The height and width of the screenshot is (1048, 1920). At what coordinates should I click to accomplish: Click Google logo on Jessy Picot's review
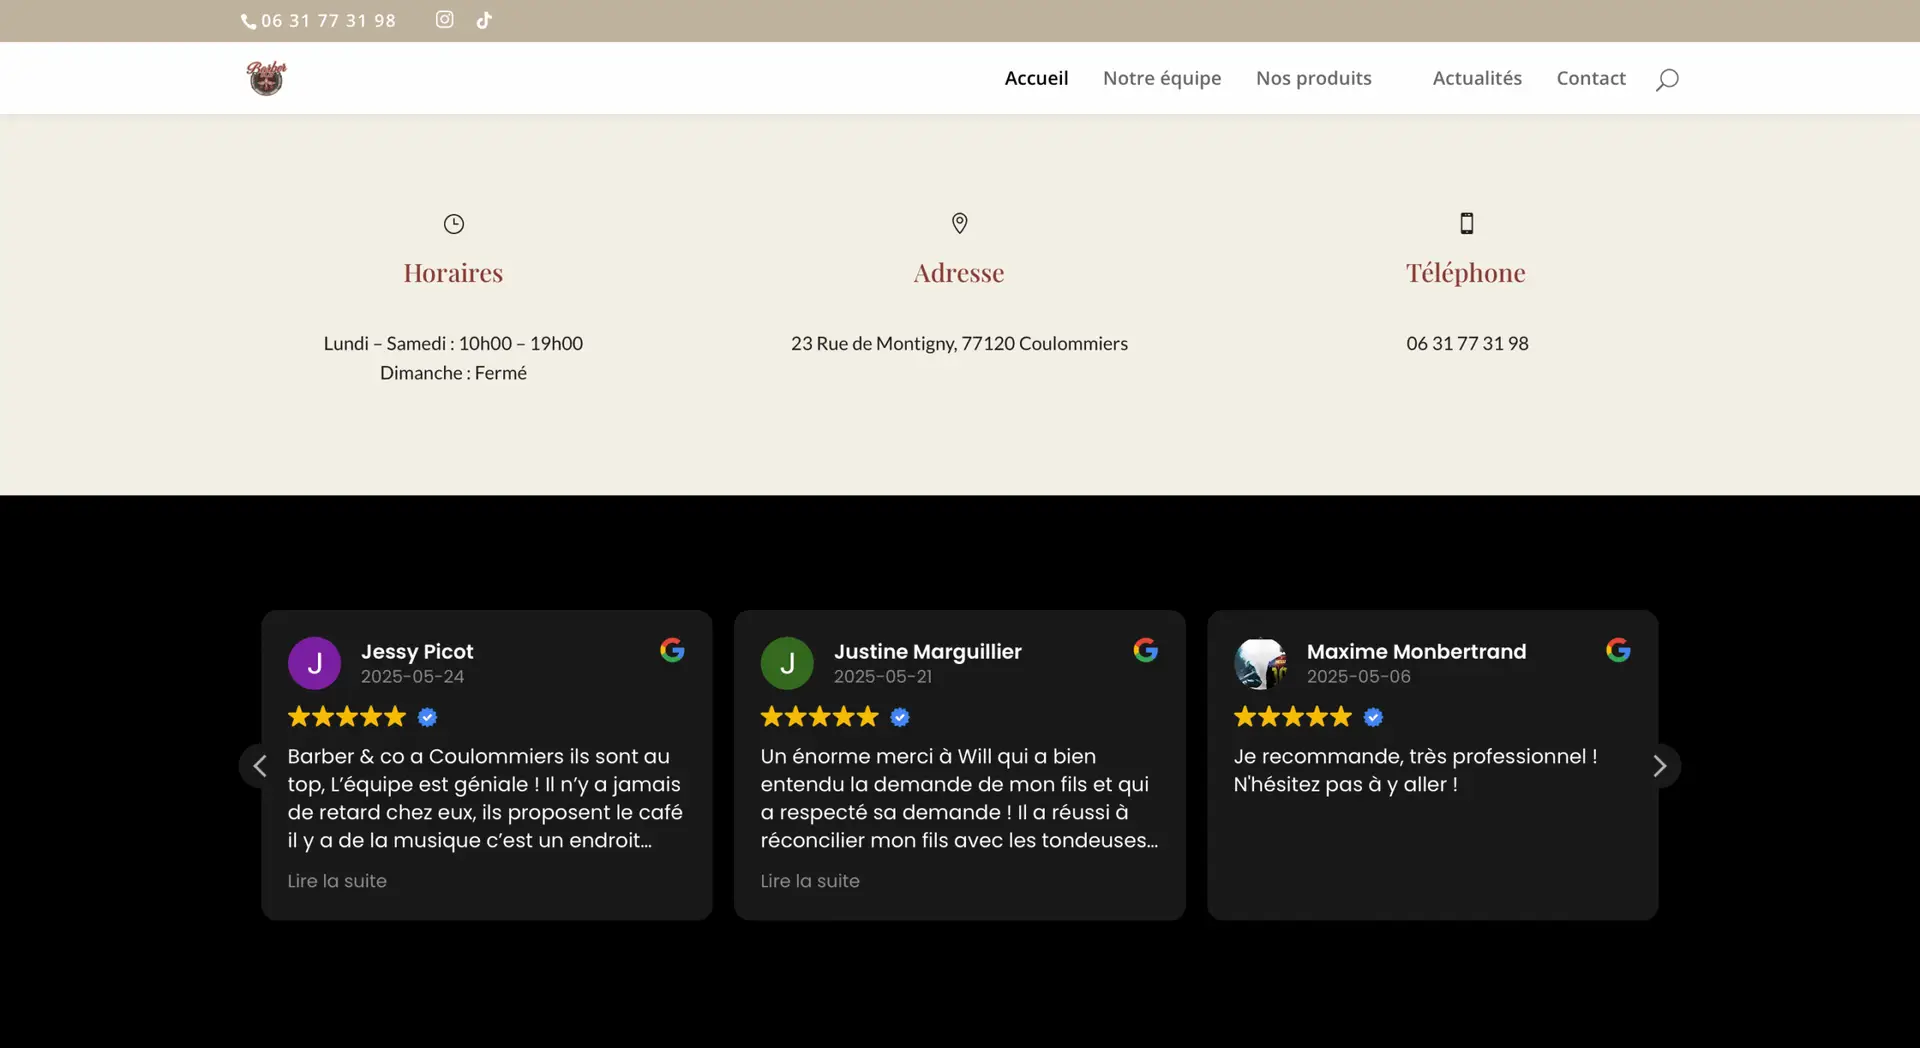click(x=672, y=650)
